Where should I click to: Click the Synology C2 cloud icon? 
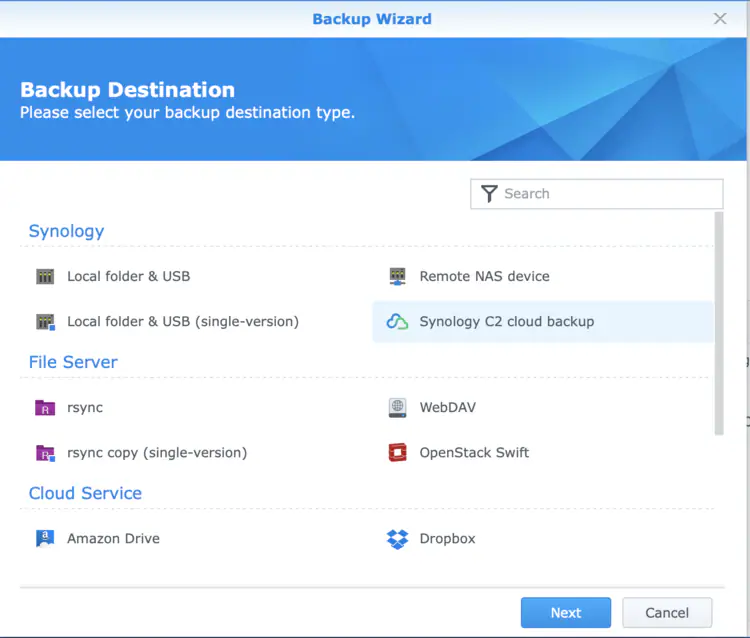[x=397, y=322]
